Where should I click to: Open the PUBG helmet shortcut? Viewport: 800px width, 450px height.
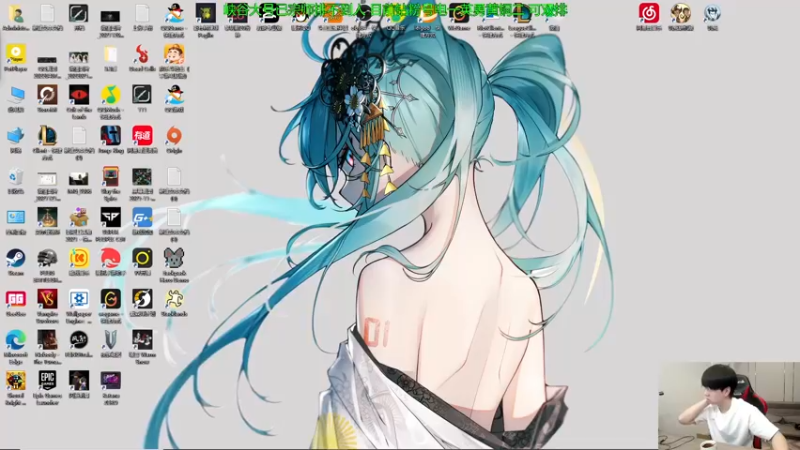click(x=47, y=258)
